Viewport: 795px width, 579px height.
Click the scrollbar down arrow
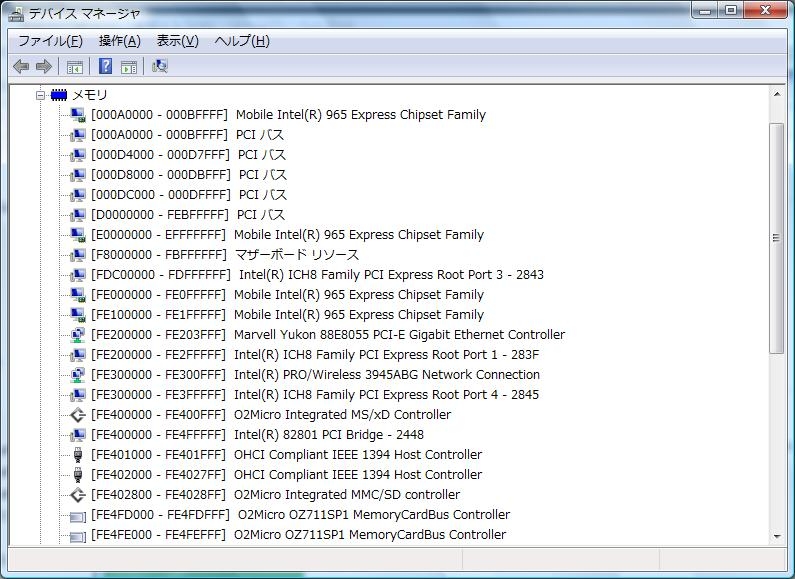(777, 536)
